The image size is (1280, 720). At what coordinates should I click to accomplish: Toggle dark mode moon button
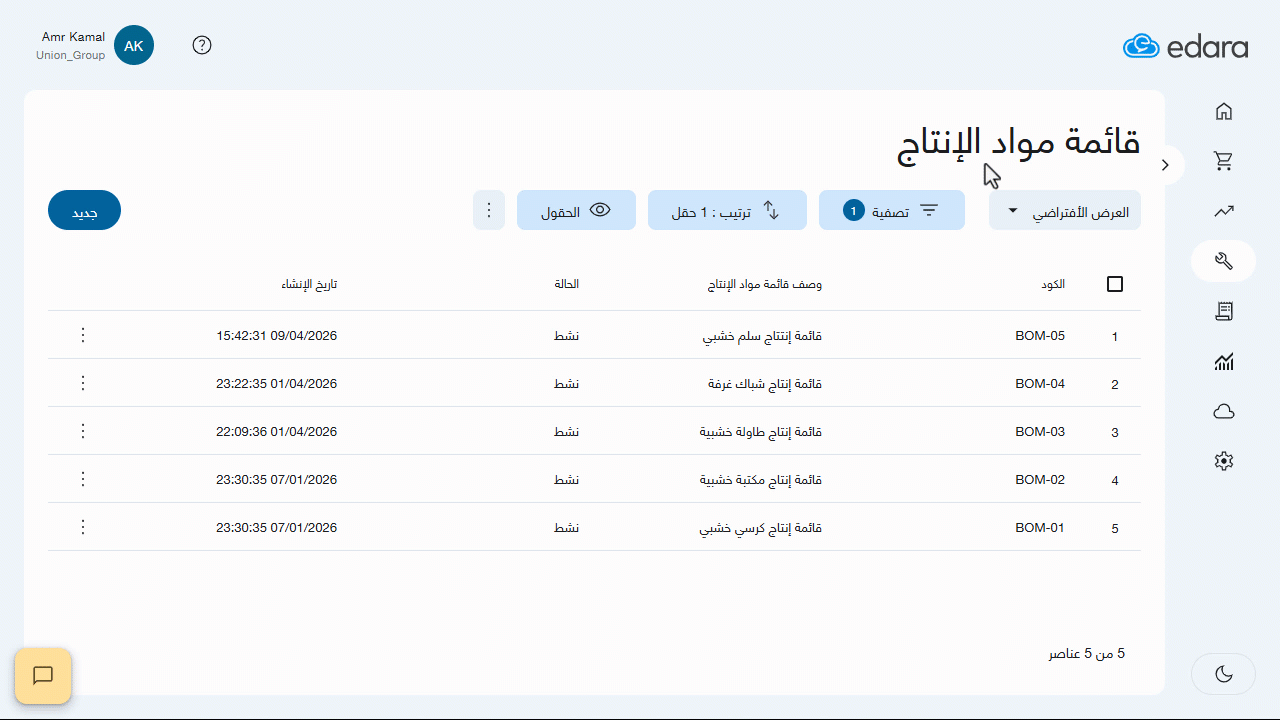pos(1223,674)
